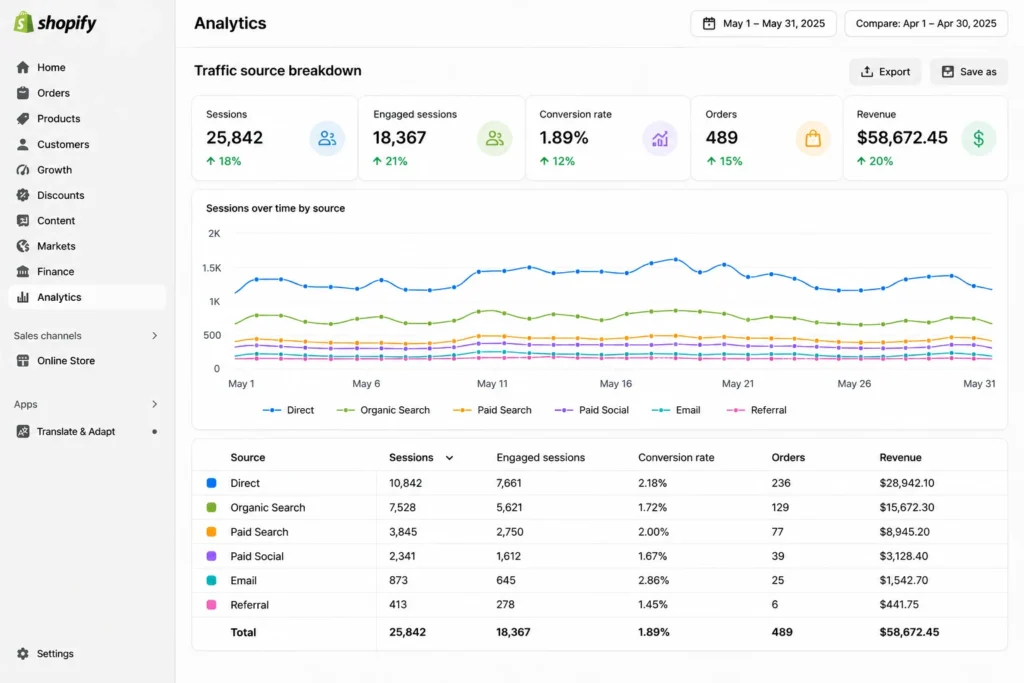Click the Finance bank icon
The height and width of the screenshot is (683, 1024).
pos(23,272)
